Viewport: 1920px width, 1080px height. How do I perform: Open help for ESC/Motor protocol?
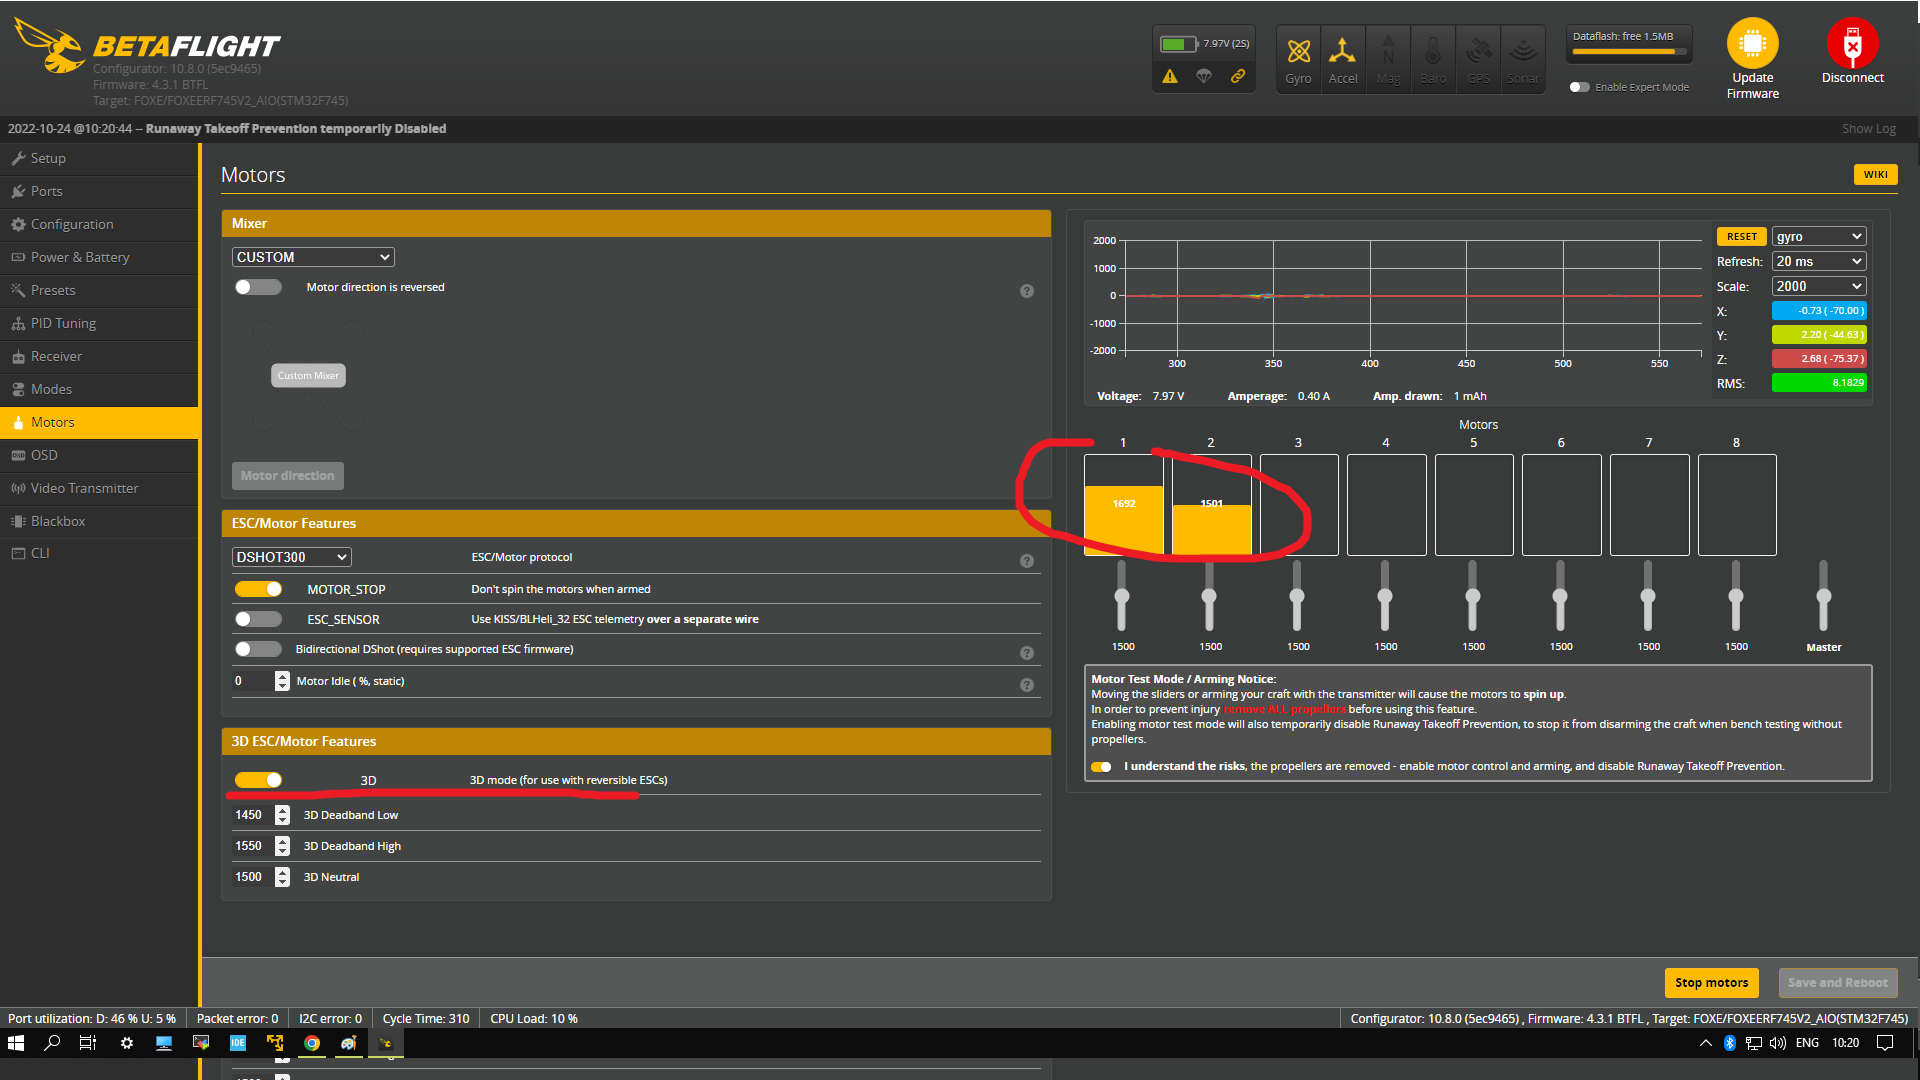(x=1026, y=561)
